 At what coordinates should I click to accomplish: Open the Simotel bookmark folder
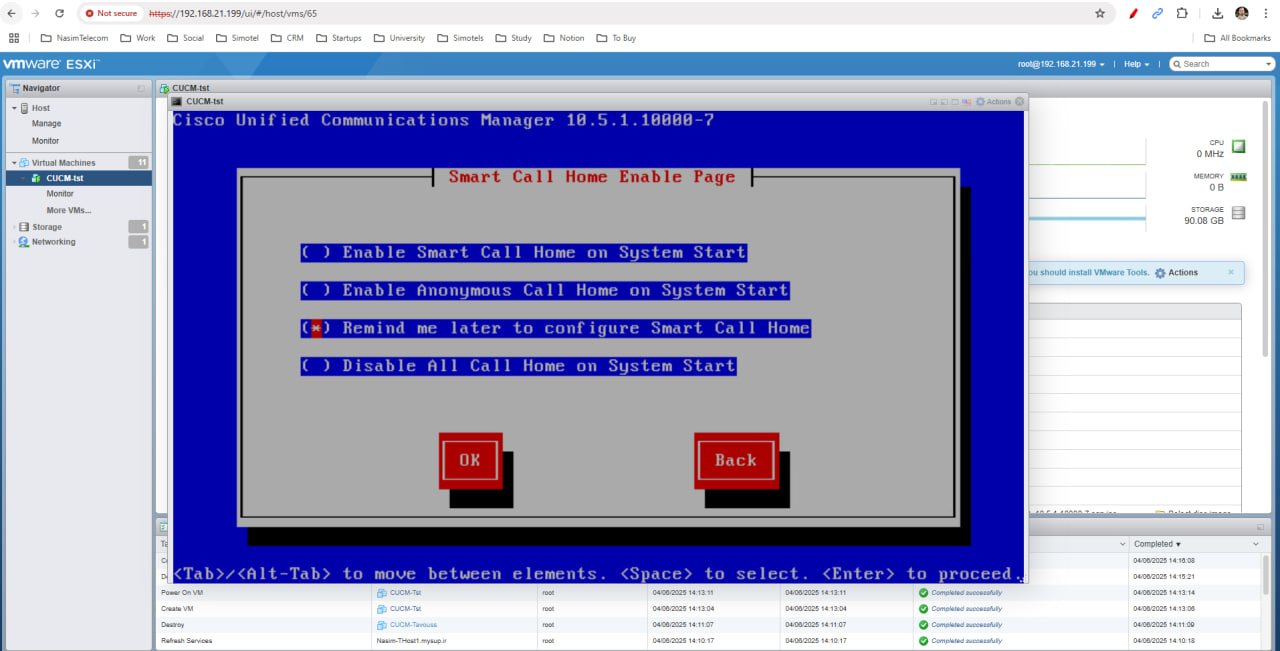pyautogui.click(x=237, y=38)
